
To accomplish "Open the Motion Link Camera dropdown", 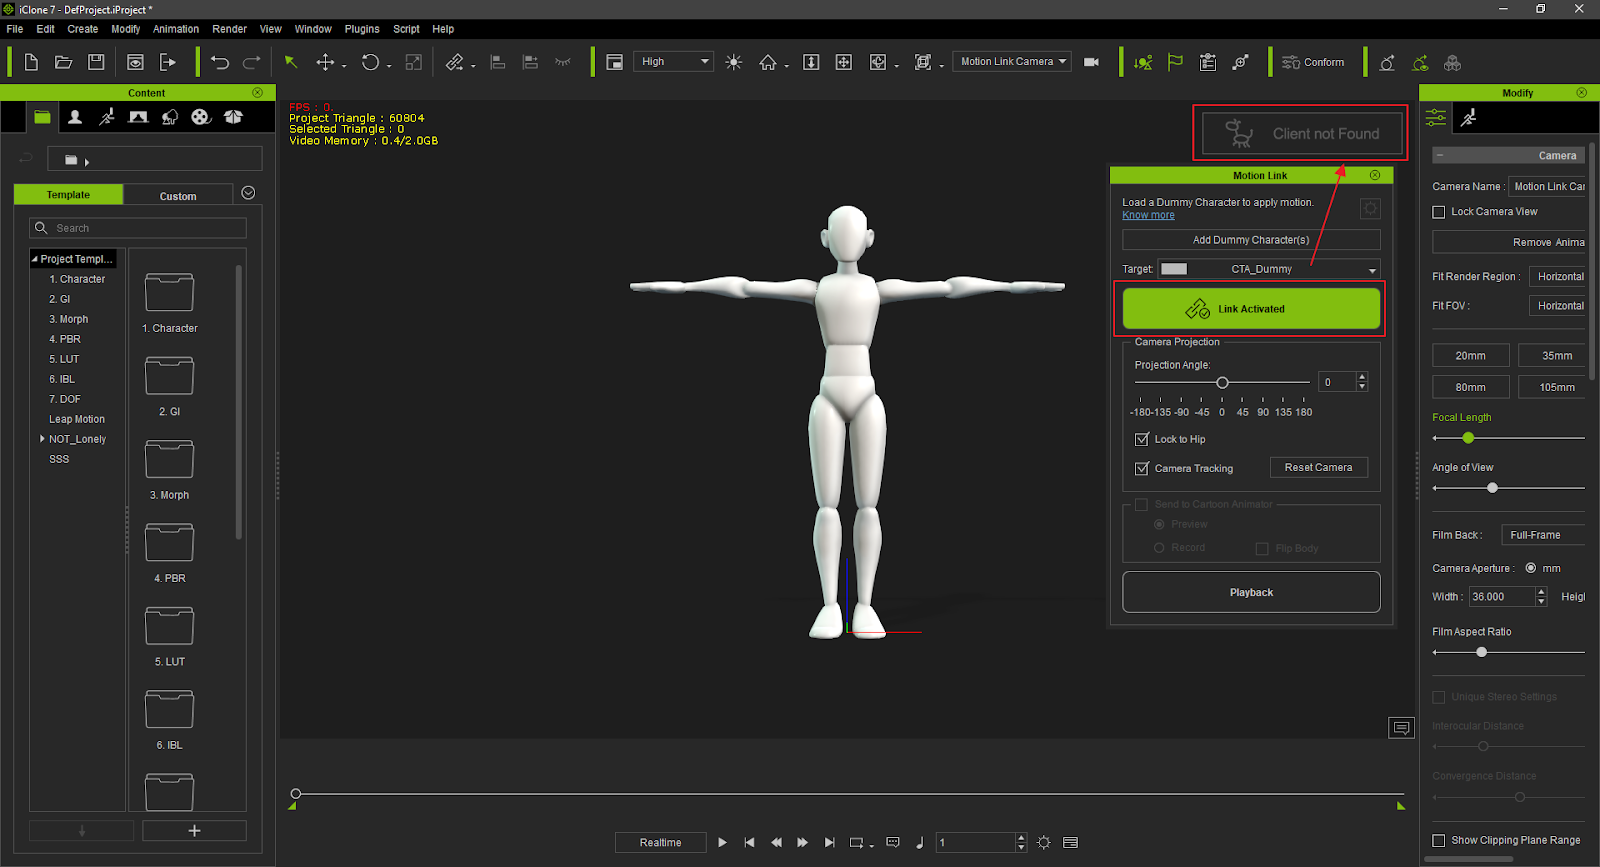I will (1012, 62).
